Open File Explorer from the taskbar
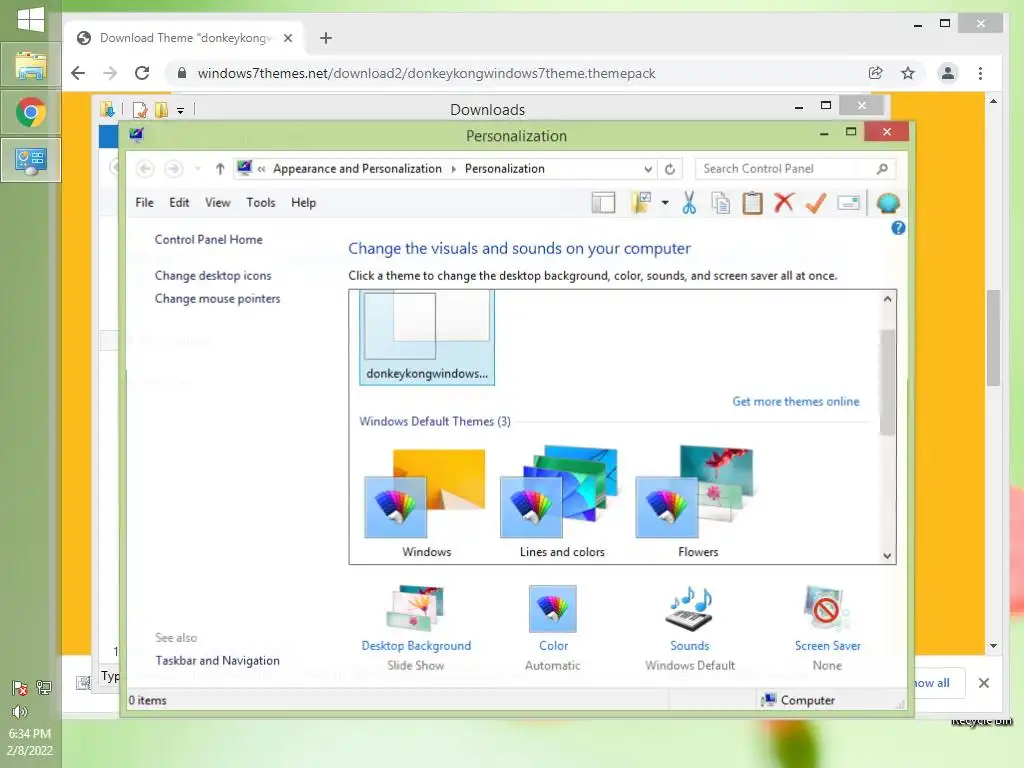 click(x=31, y=65)
